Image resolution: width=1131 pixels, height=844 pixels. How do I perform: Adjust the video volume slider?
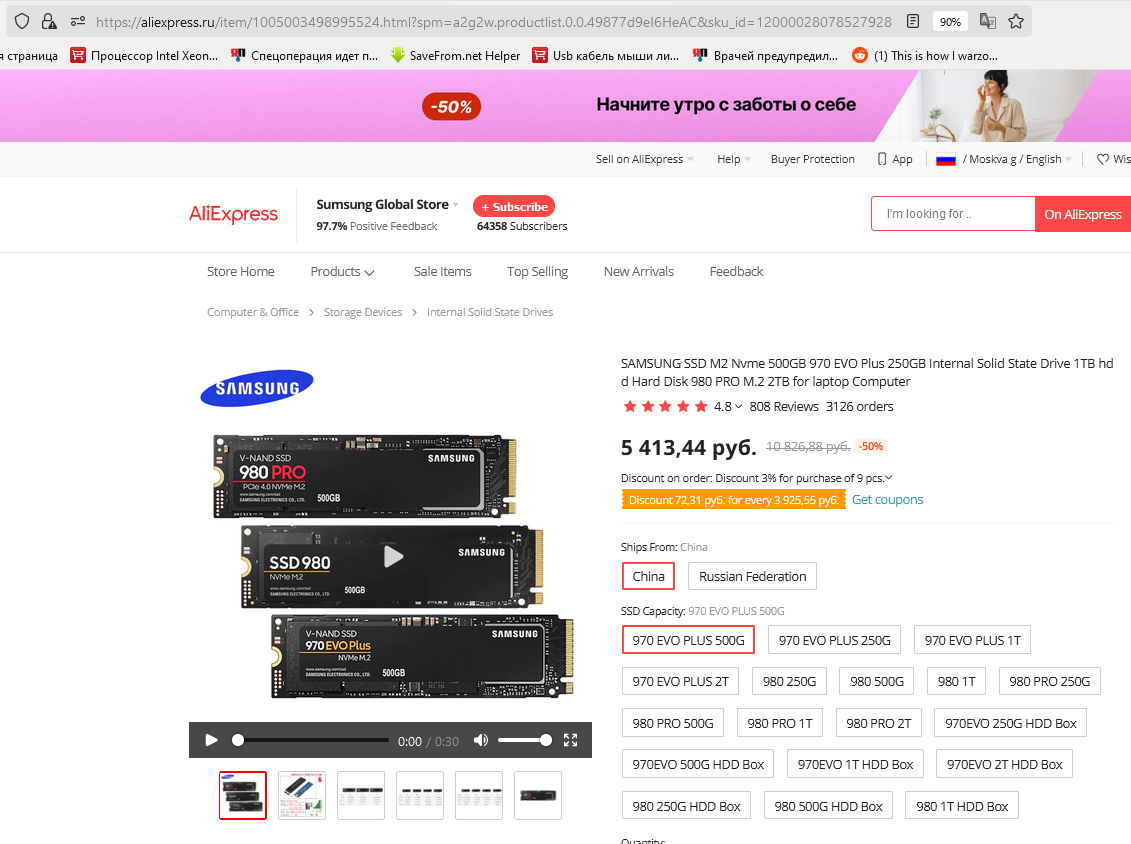click(524, 740)
